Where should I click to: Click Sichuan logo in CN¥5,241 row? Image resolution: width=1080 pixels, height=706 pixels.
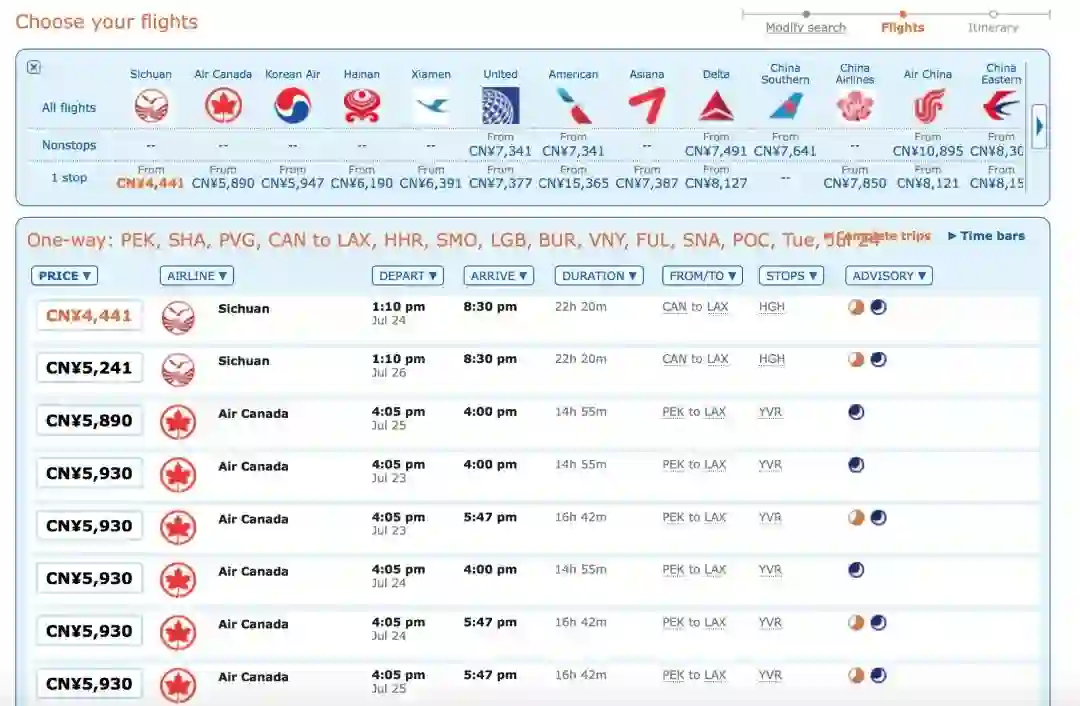[178, 370]
